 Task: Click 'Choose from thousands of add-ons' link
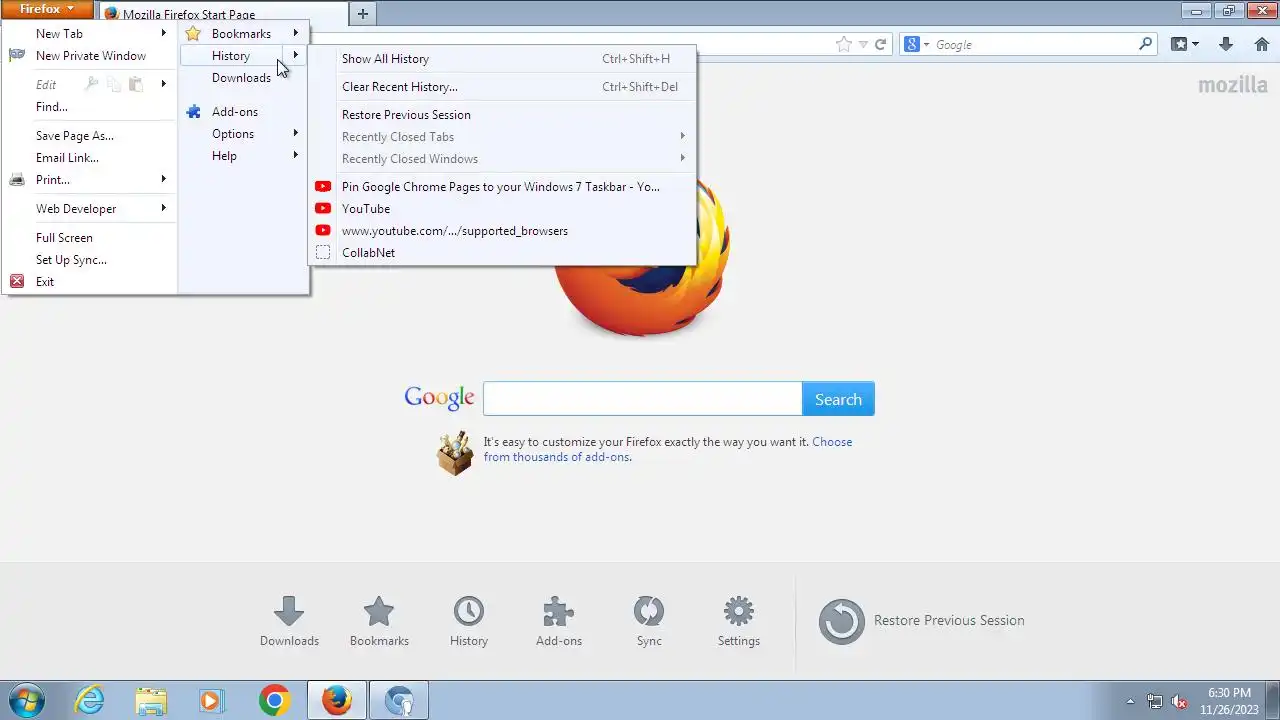[x=668, y=449]
